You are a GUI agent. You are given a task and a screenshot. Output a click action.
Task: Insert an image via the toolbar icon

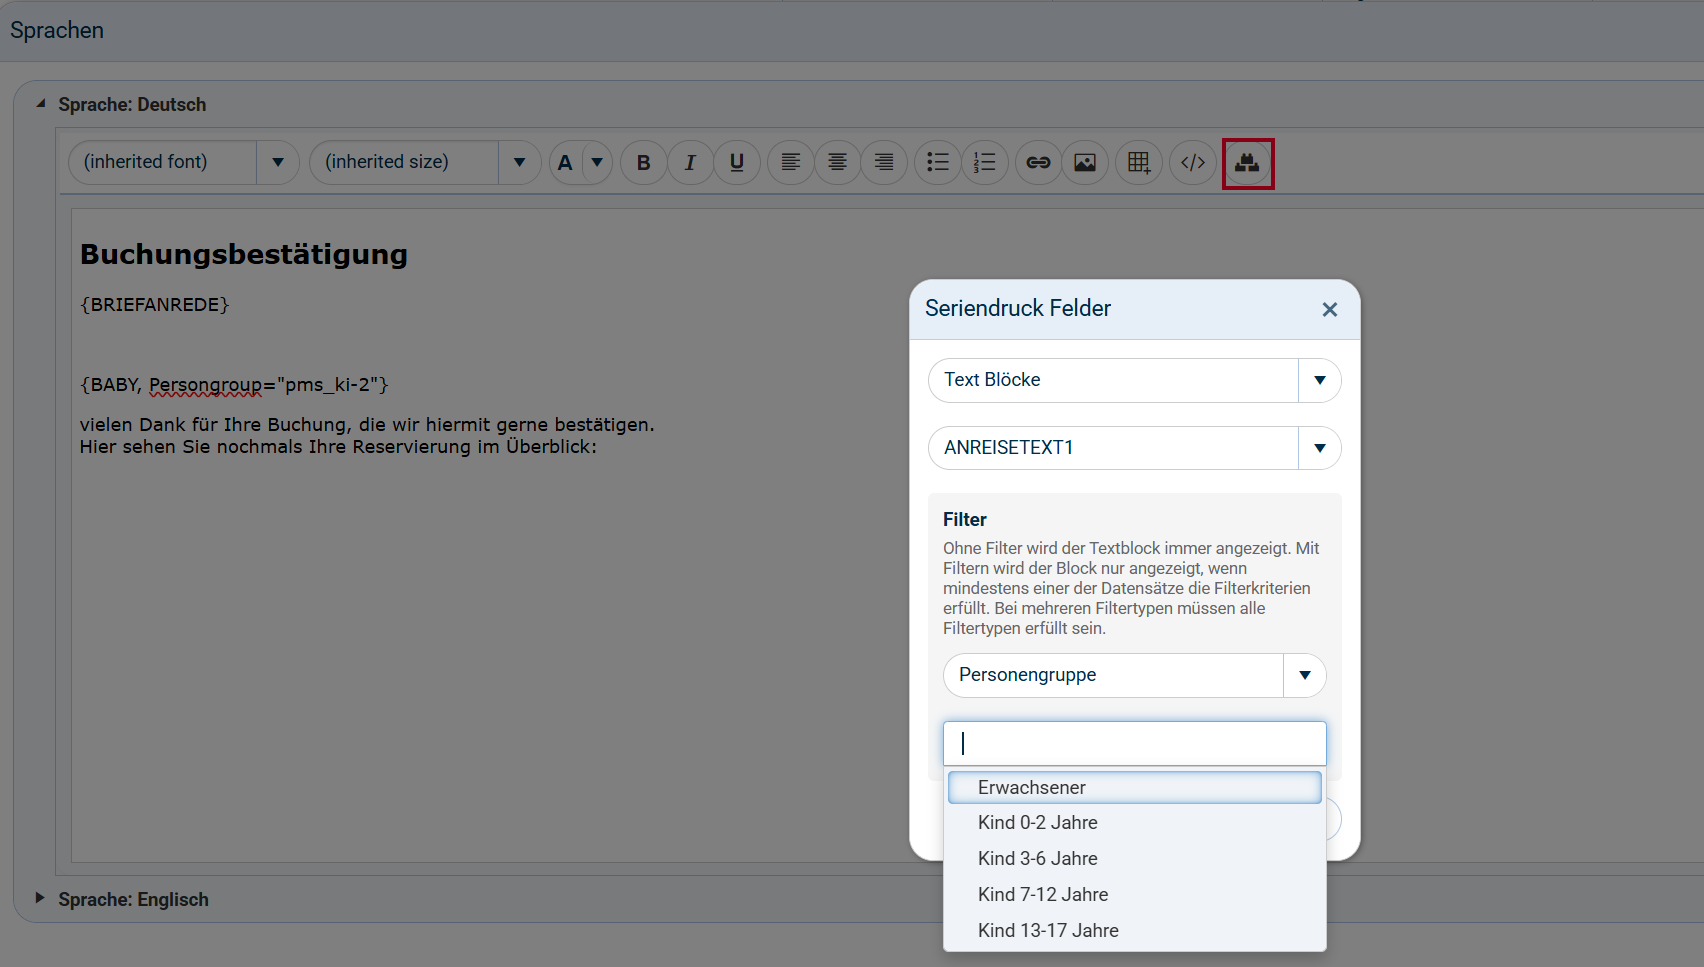pos(1085,162)
